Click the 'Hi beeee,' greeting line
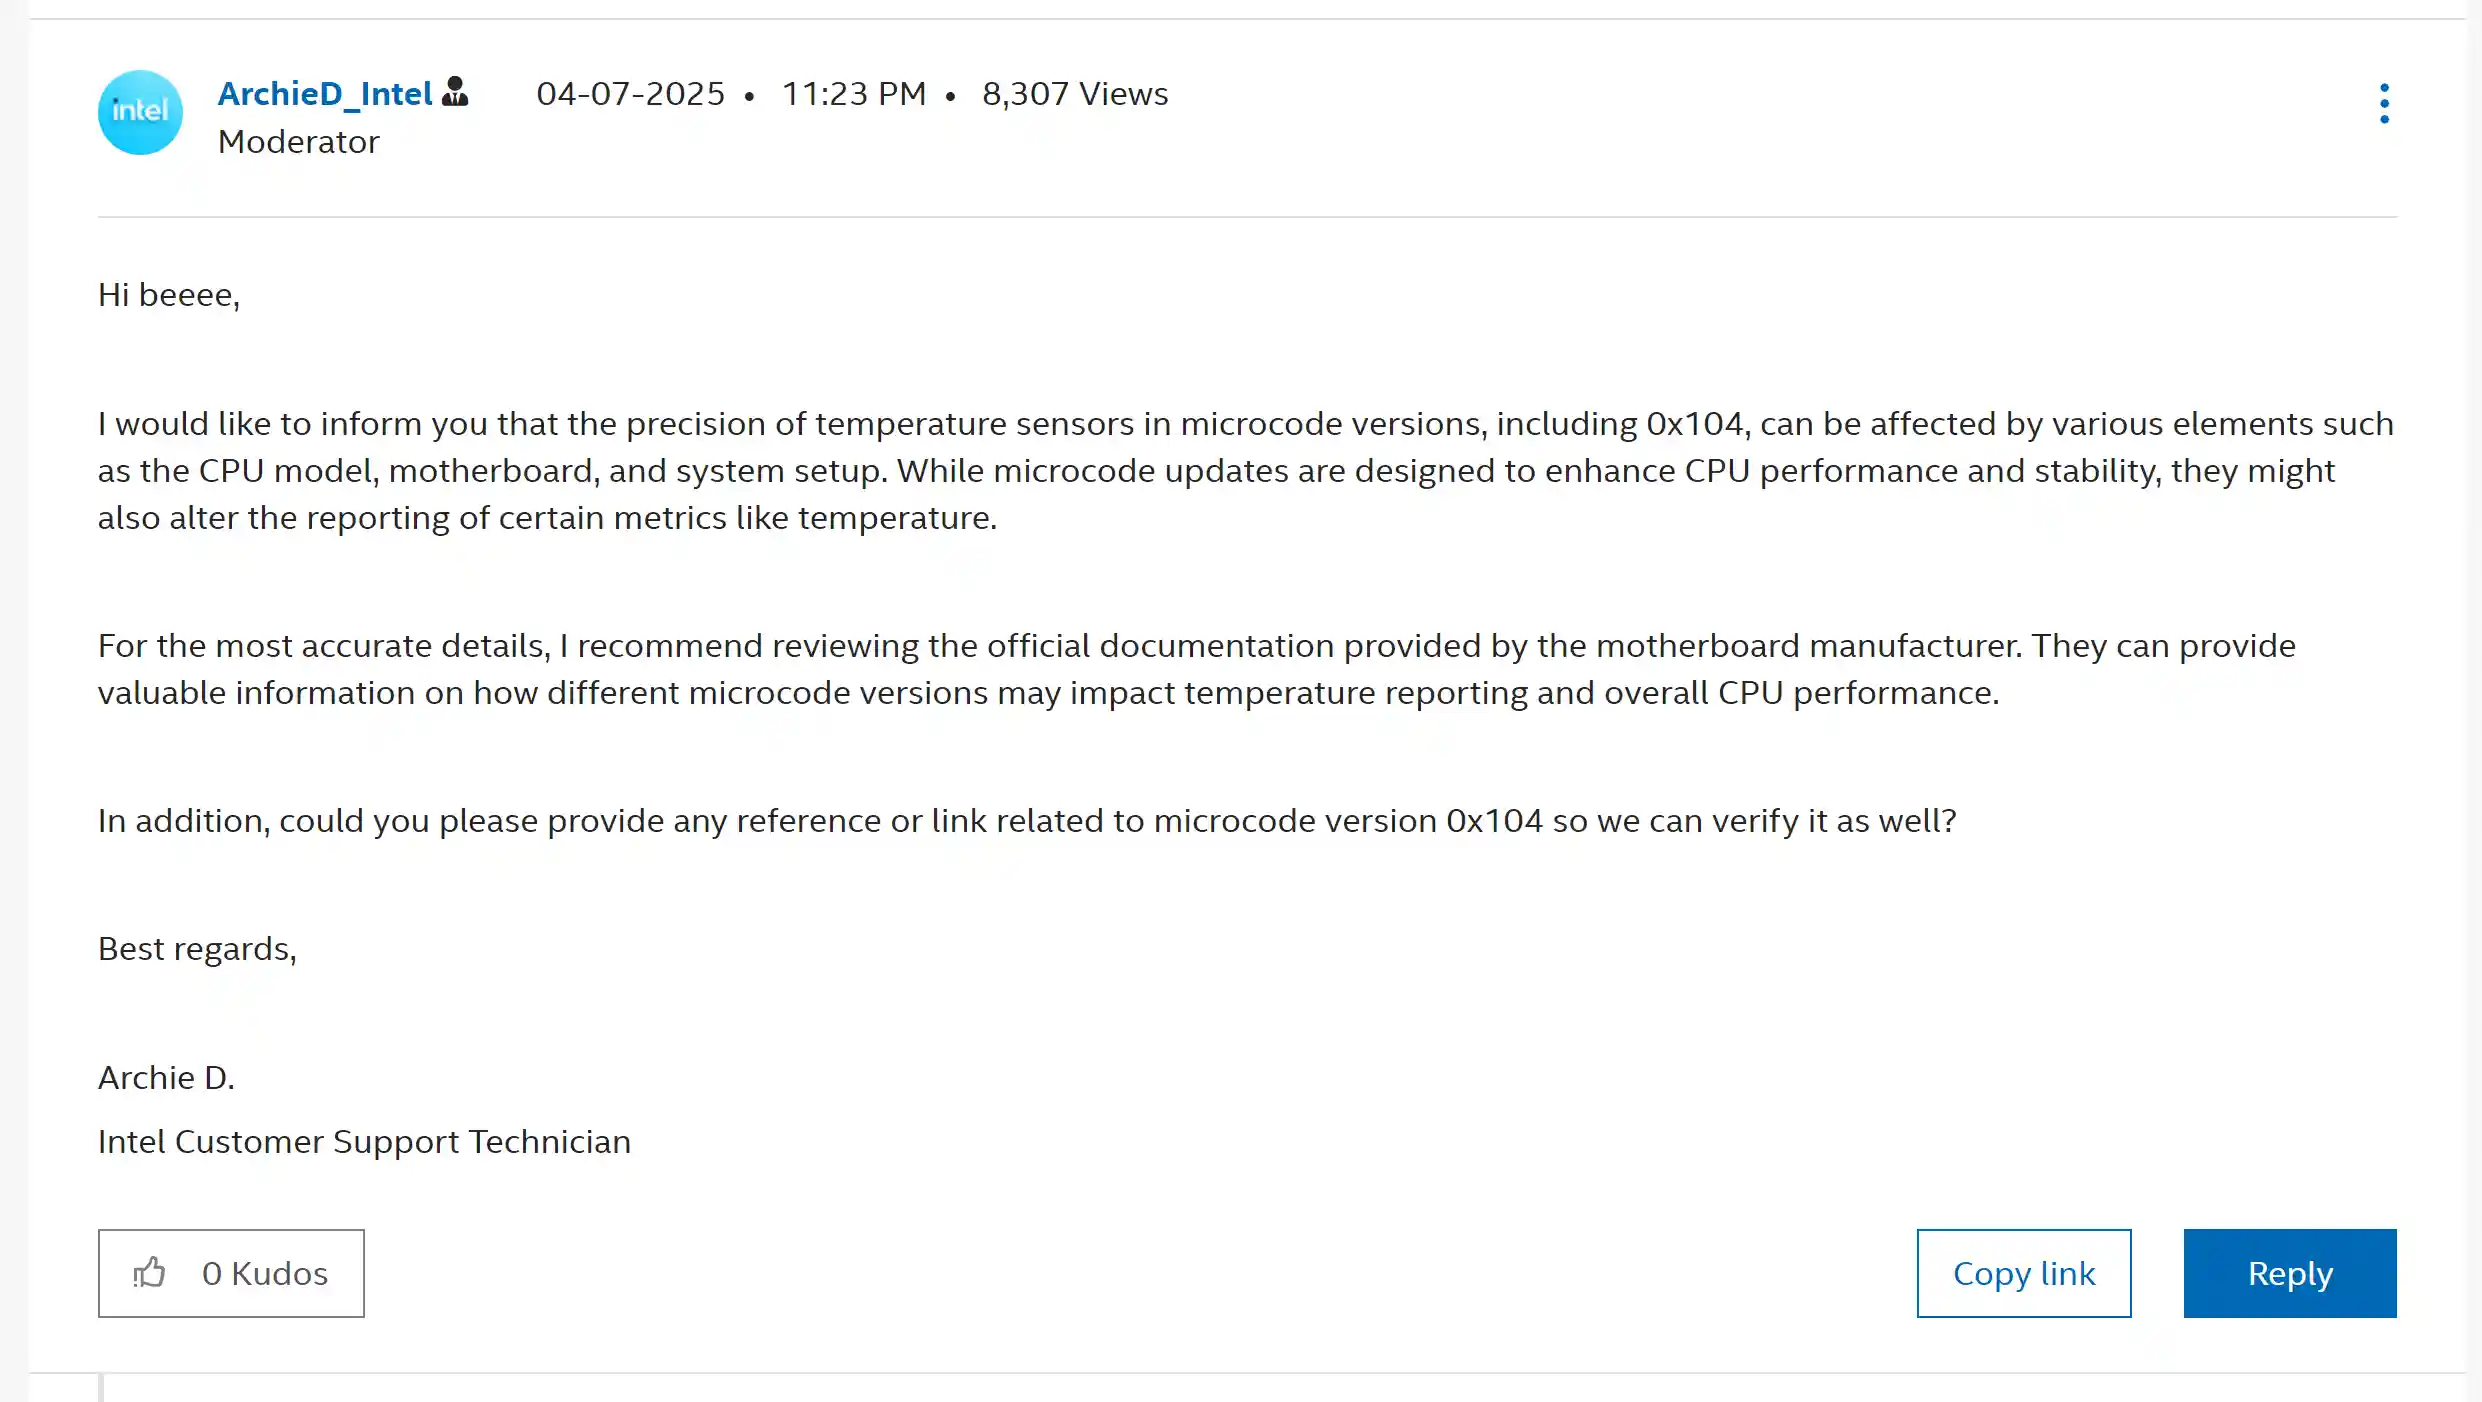The width and height of the screenshot is (2482, 1402). pyautogui.click(x=169, y=295)
